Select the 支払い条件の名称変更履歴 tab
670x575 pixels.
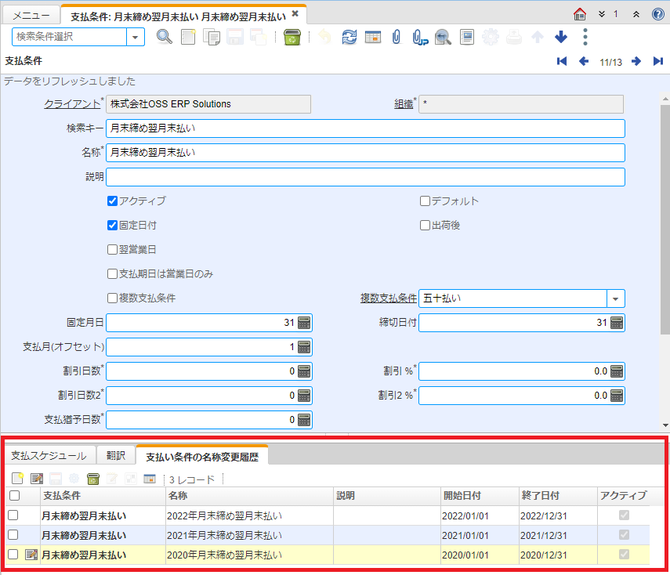click(202, 457)
